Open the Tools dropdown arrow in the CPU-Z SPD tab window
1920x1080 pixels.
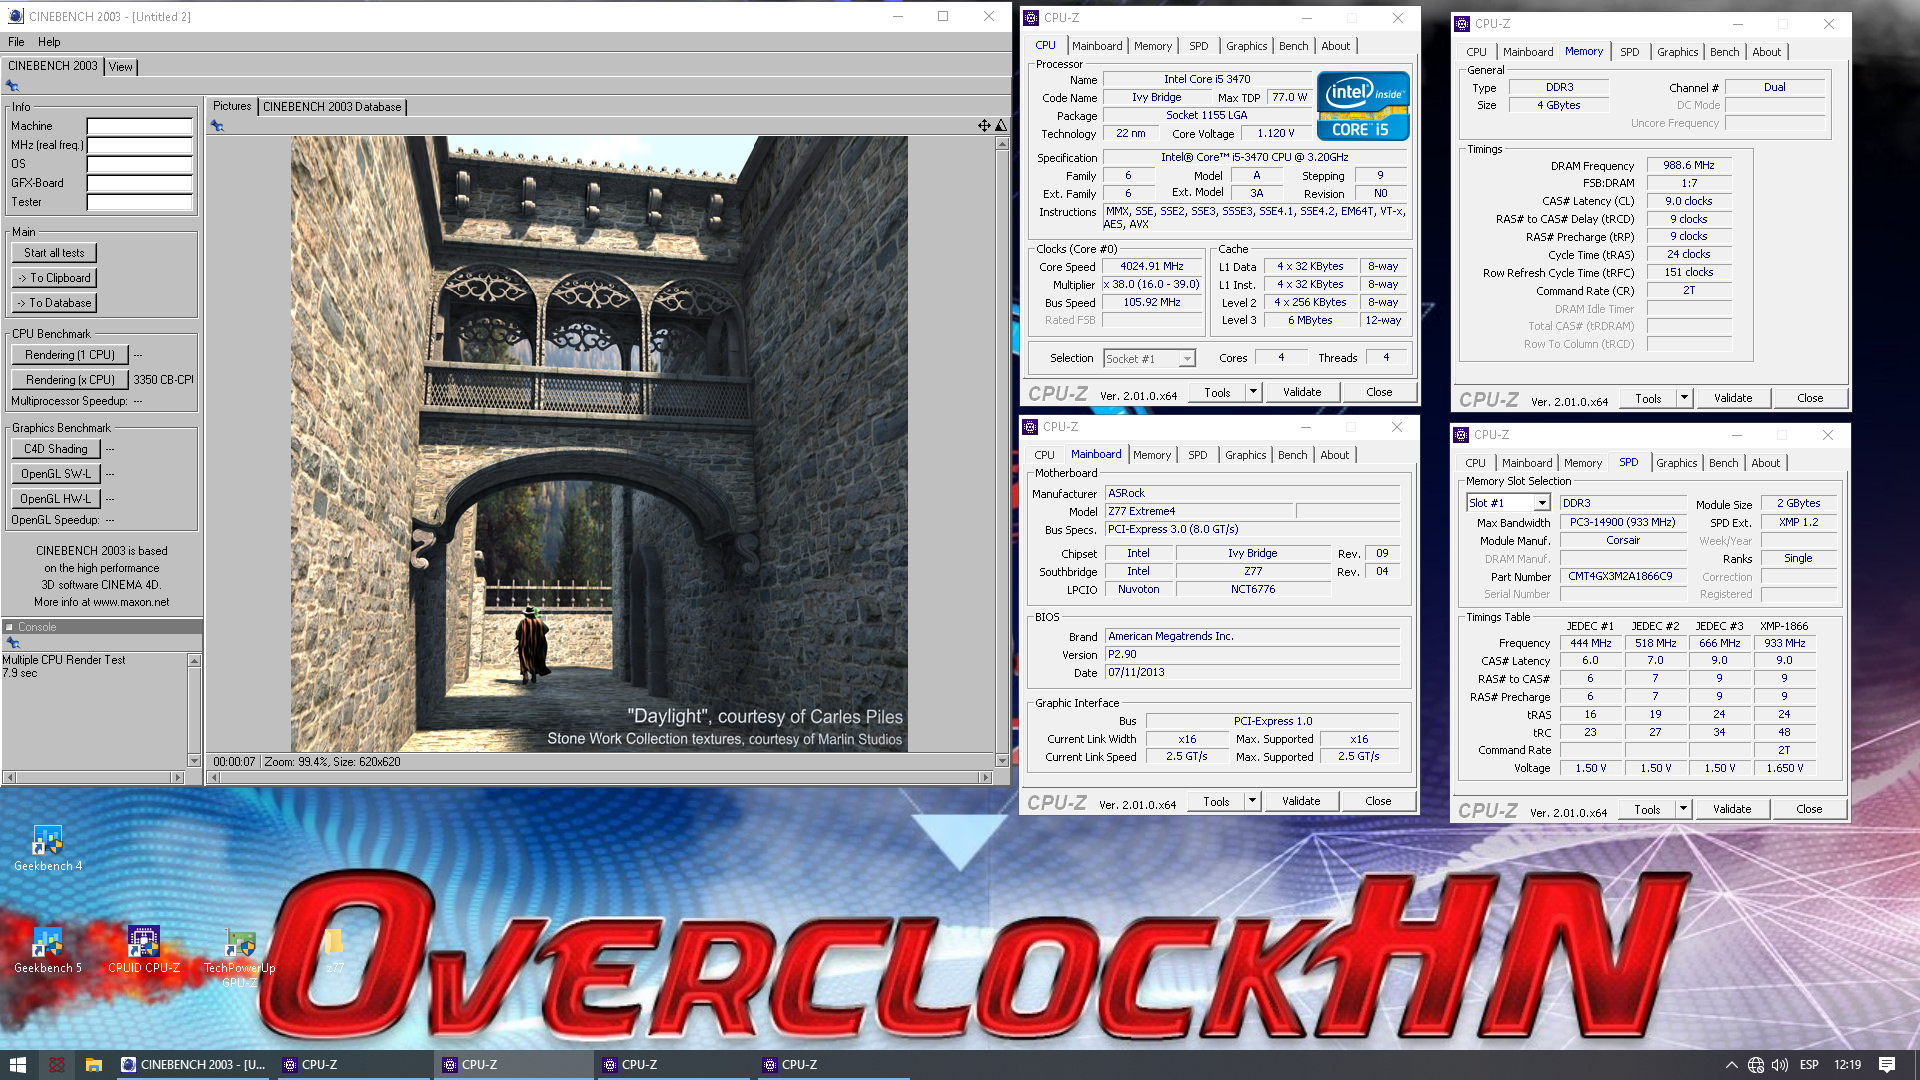pos(1683,809)
